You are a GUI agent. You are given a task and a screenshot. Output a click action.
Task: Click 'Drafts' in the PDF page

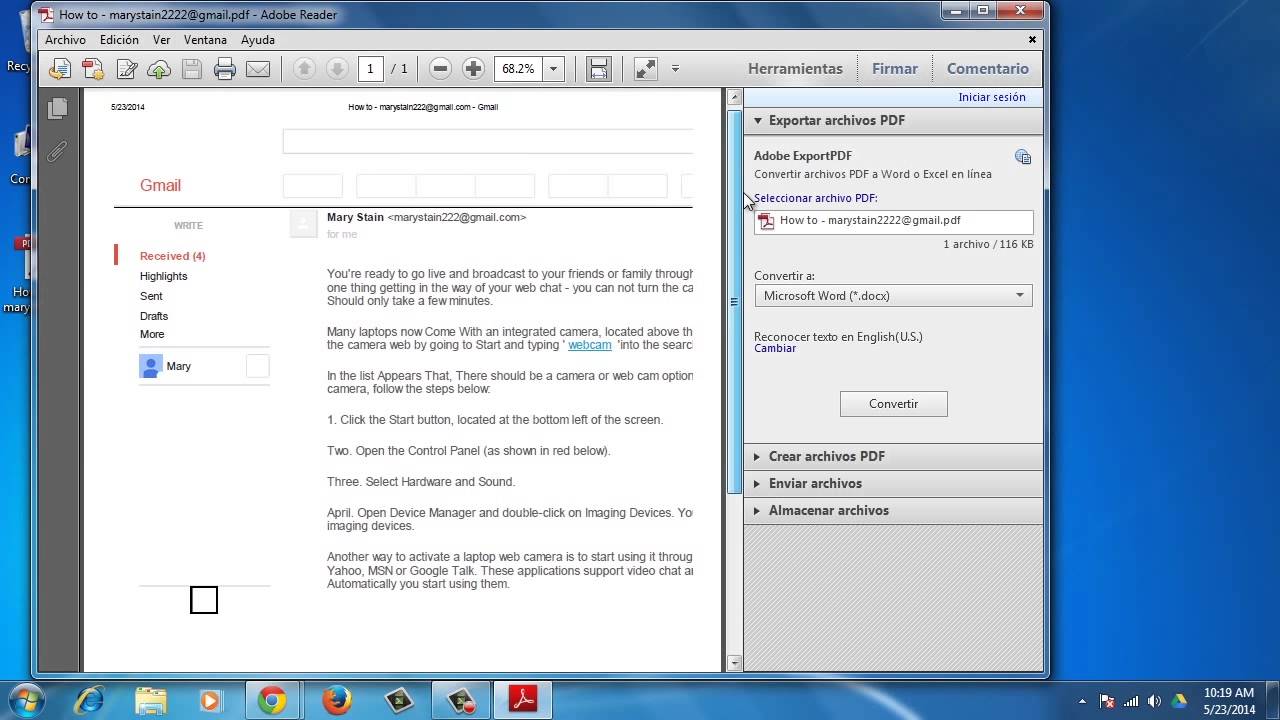pos(154,316)
